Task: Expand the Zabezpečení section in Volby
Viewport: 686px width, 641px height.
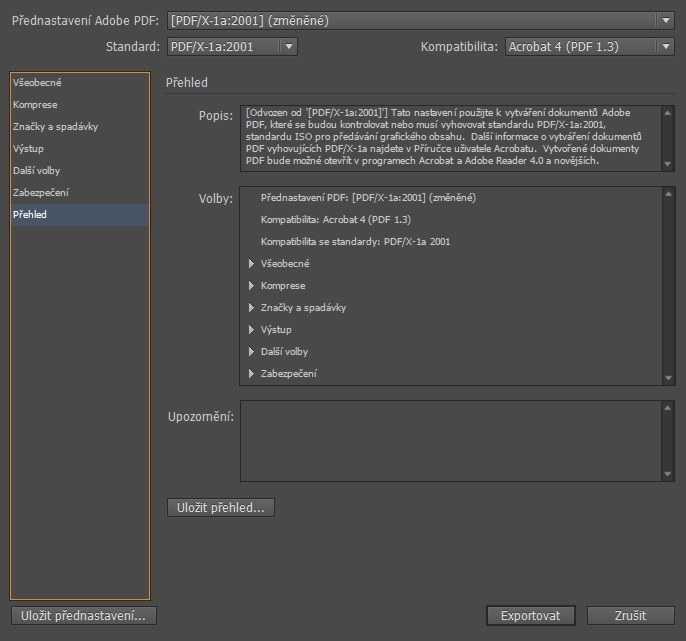Action: (252, 373)
